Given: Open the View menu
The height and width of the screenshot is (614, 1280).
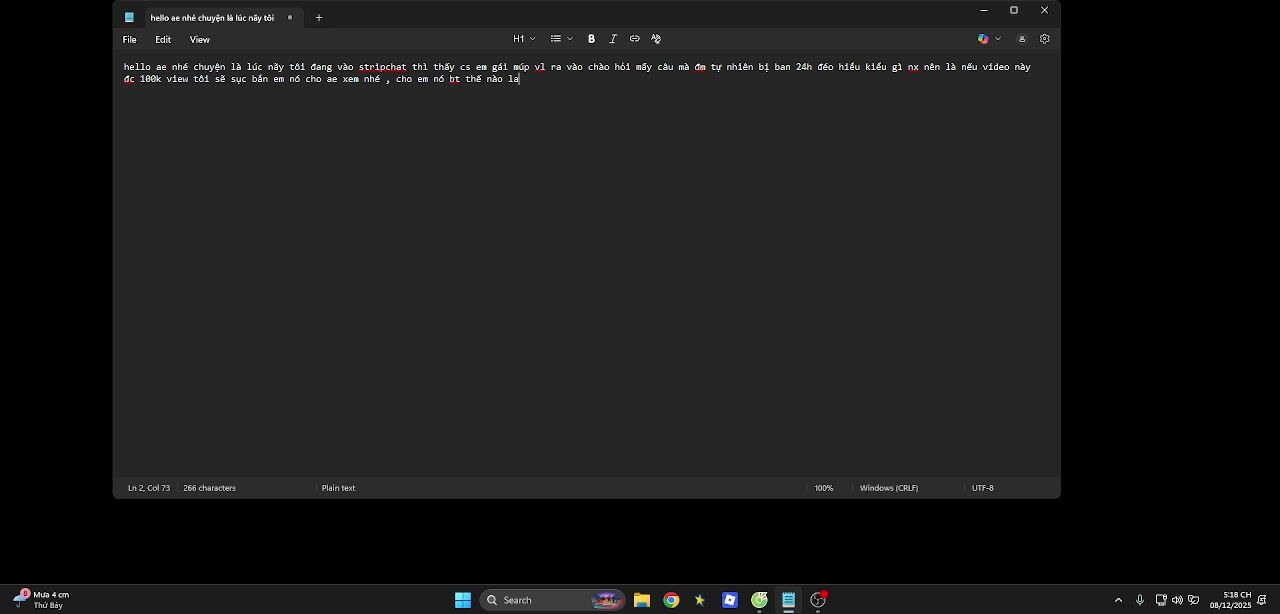Looking at the screenshot, I should (200, 40).
